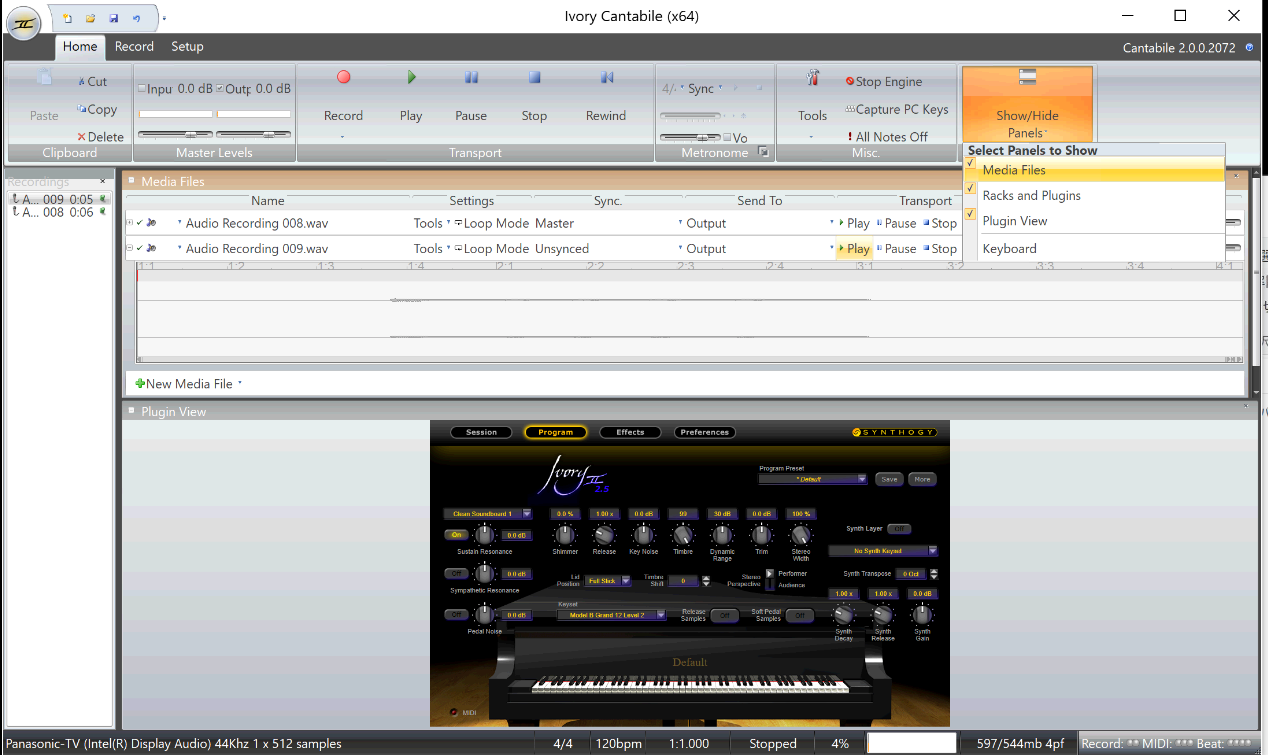Play Audio Recording 009.wav from its row
This screenshot has width=1268, height=755.
pos(853,249)
